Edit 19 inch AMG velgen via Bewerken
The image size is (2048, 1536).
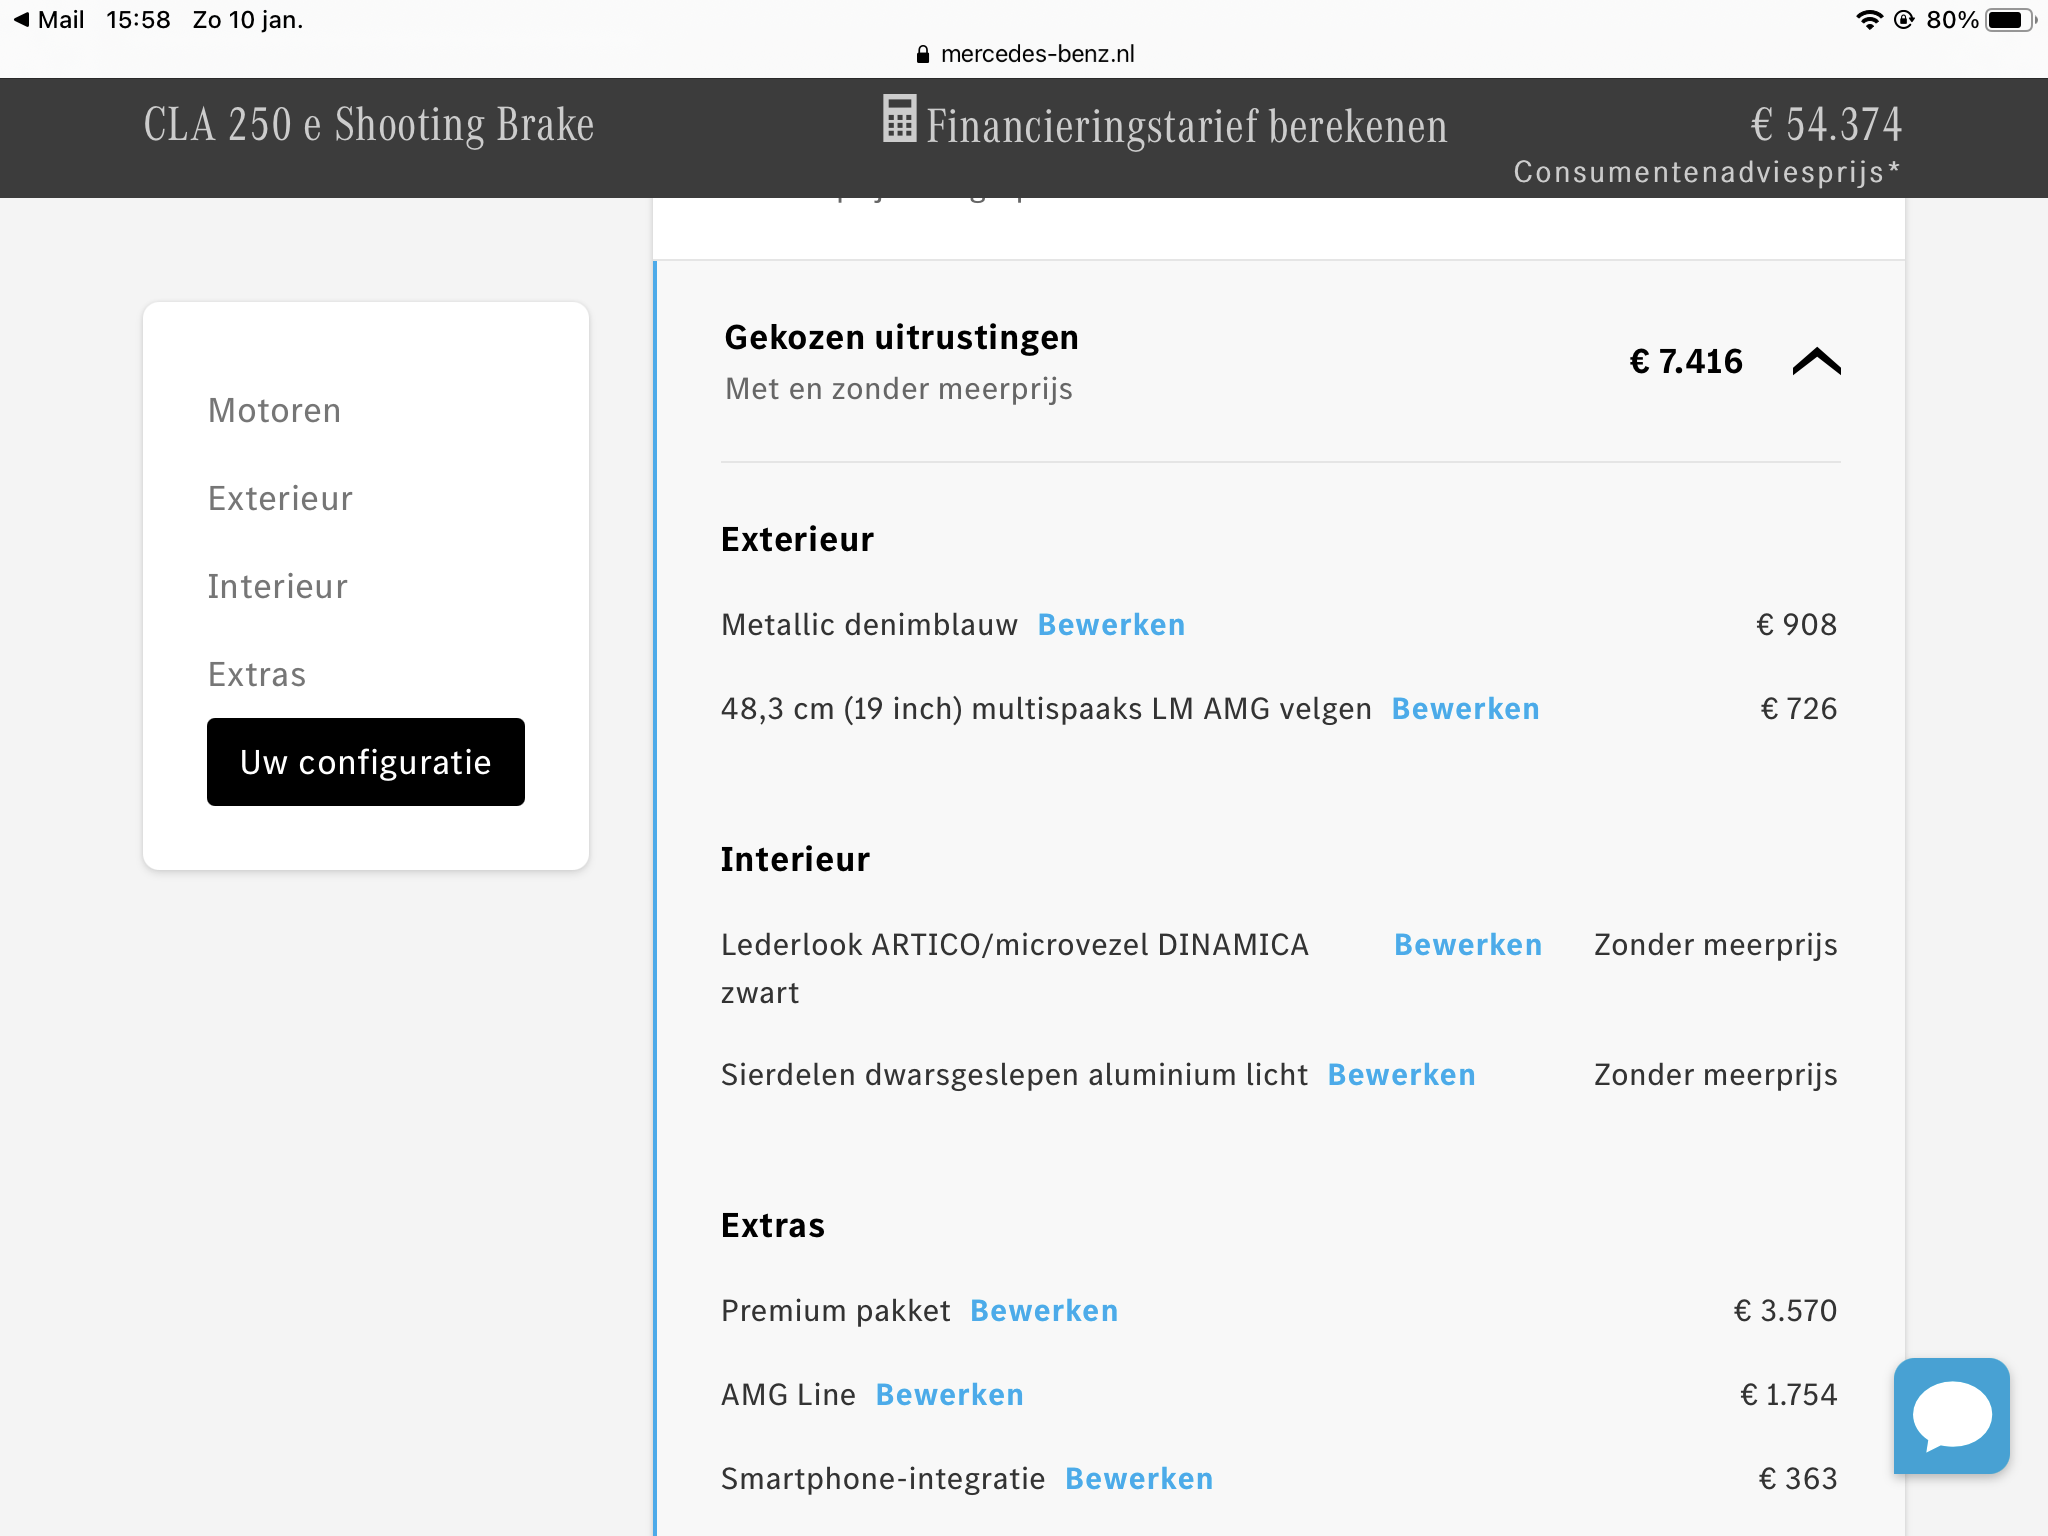1465,709
